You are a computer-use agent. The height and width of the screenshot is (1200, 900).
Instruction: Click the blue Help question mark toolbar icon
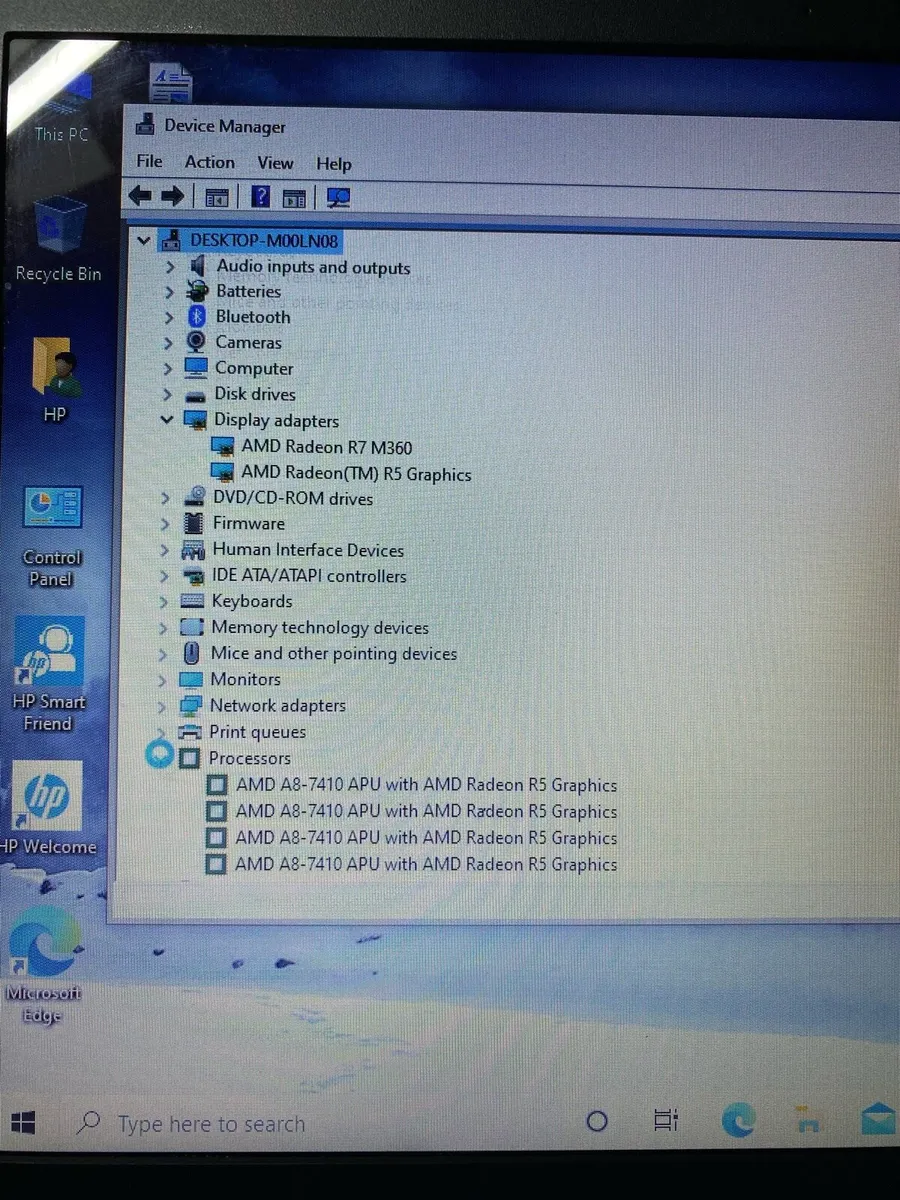click(x=260, y=196)
